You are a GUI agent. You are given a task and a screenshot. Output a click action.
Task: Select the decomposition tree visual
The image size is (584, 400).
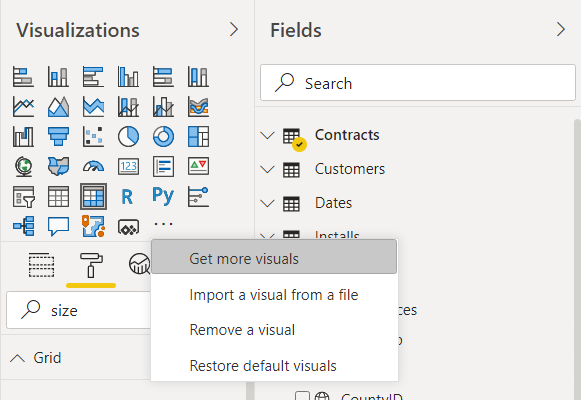point(23,226)
